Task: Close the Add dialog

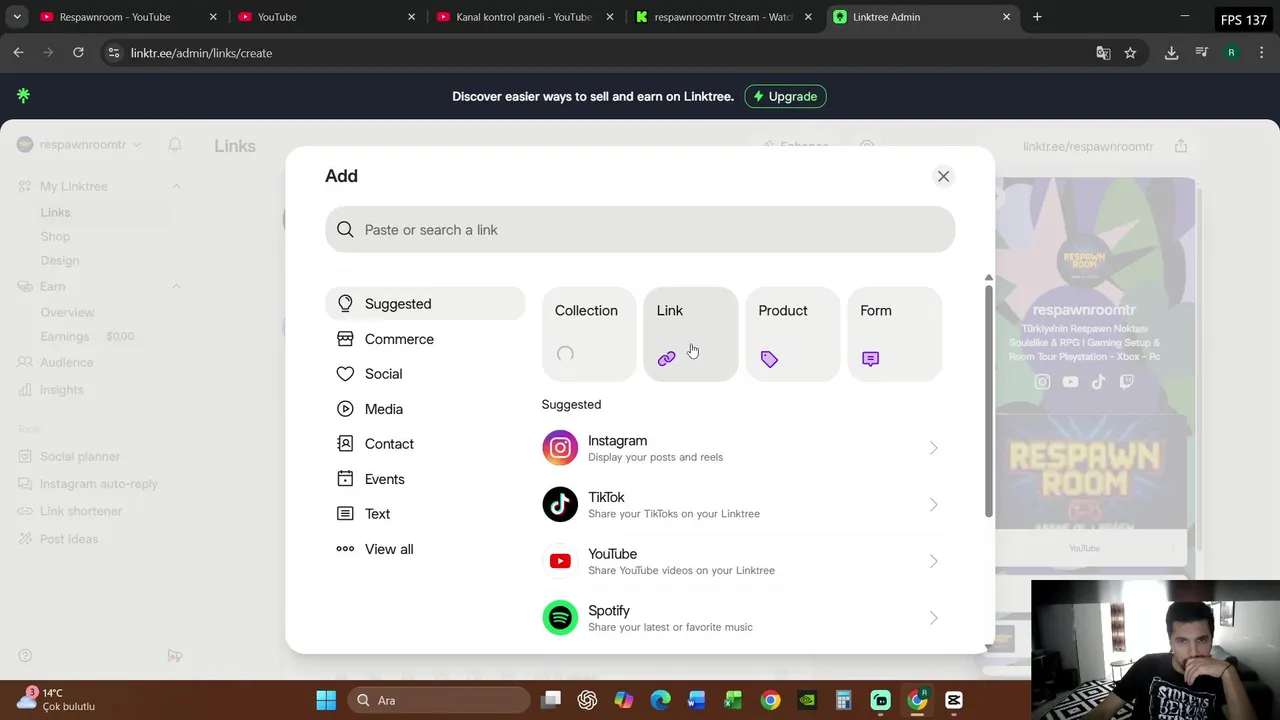Action: pyautogui.click(x=943, y=176)
